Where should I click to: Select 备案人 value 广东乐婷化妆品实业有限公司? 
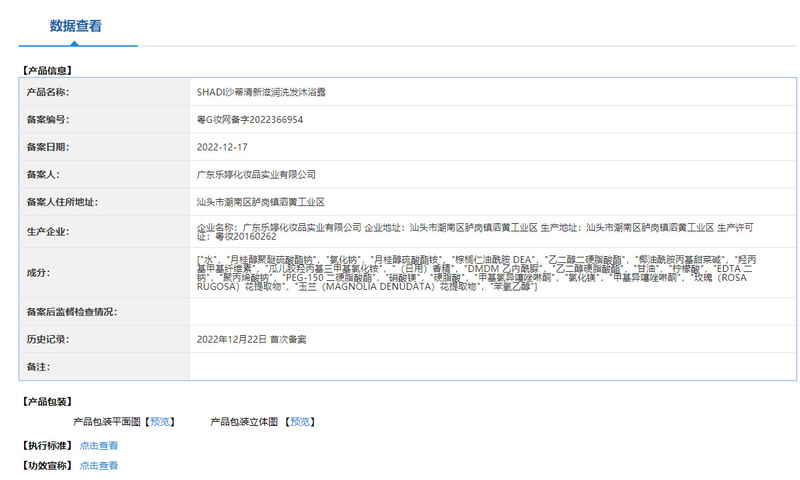(256, 175)
